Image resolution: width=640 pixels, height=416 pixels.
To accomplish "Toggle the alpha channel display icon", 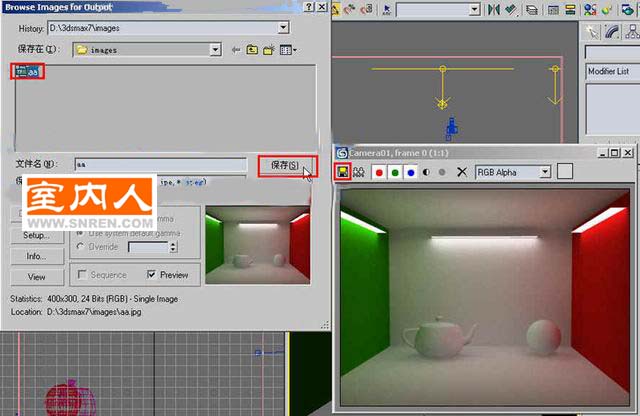I will pyautogui.click(x=426, y=172).
